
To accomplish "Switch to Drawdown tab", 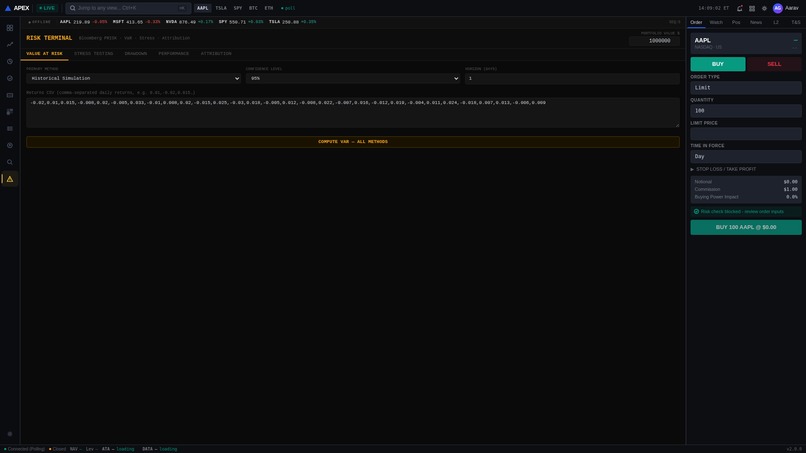I will coord(136,53).
